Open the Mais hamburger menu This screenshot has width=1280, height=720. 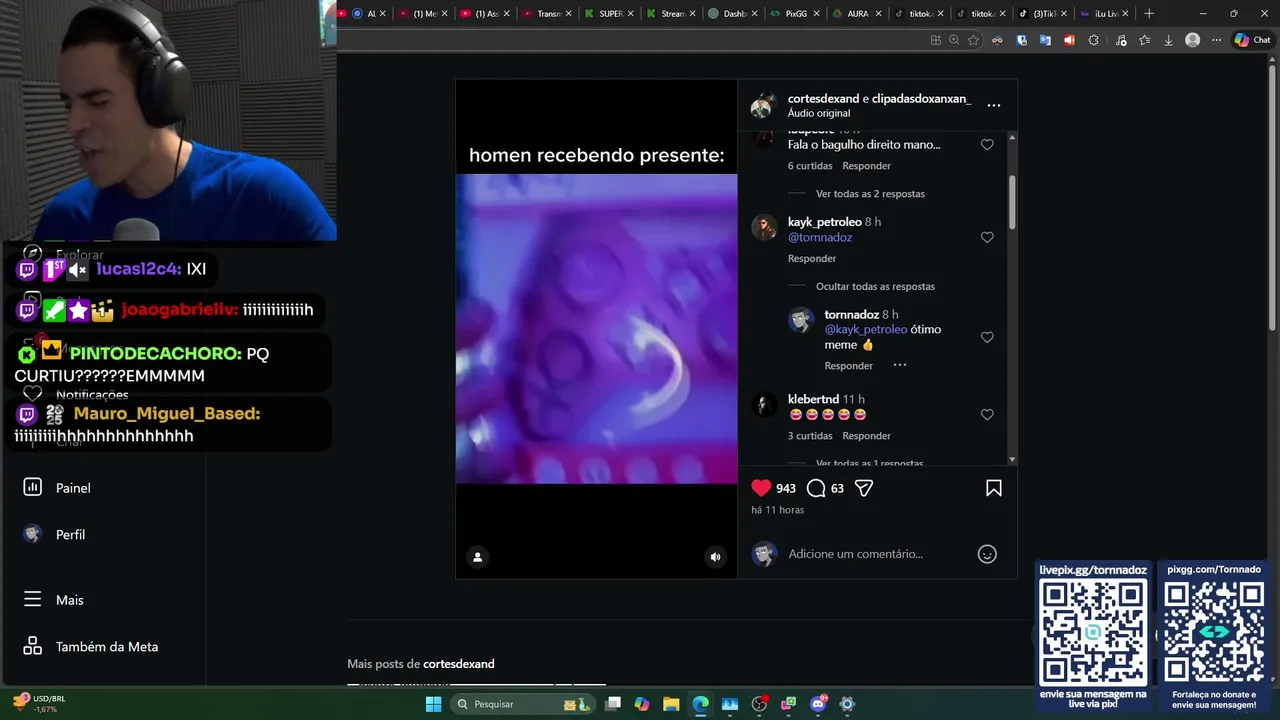(54, 600)
